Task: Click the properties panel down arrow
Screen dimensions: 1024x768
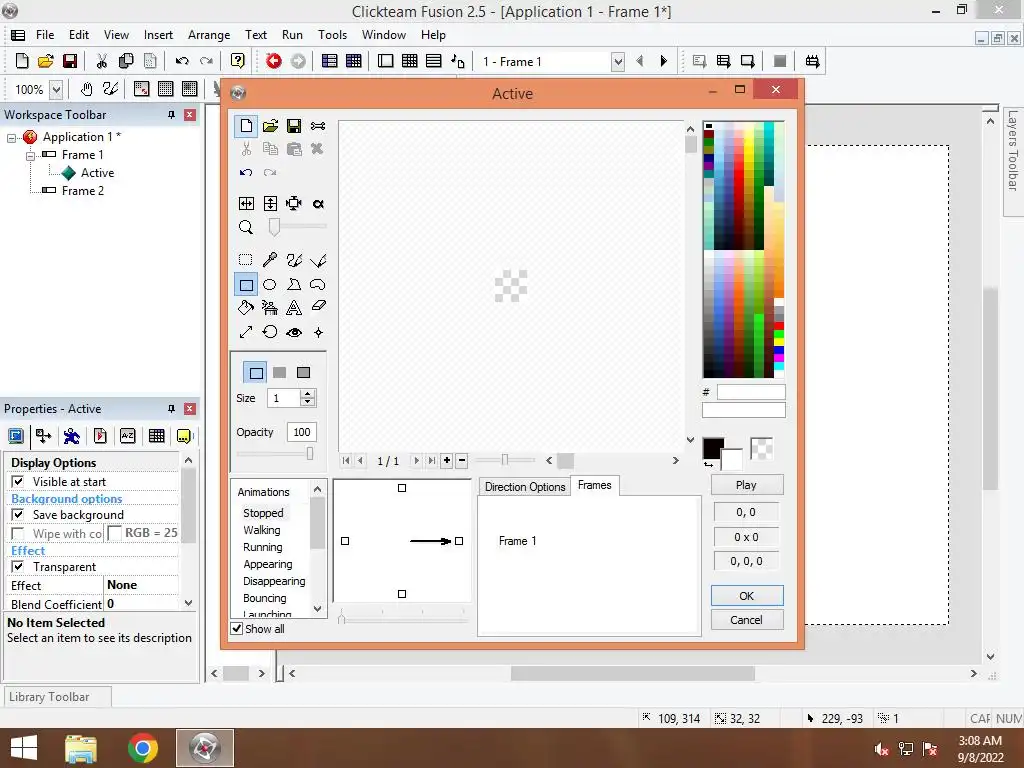Action: coord(189,603)
